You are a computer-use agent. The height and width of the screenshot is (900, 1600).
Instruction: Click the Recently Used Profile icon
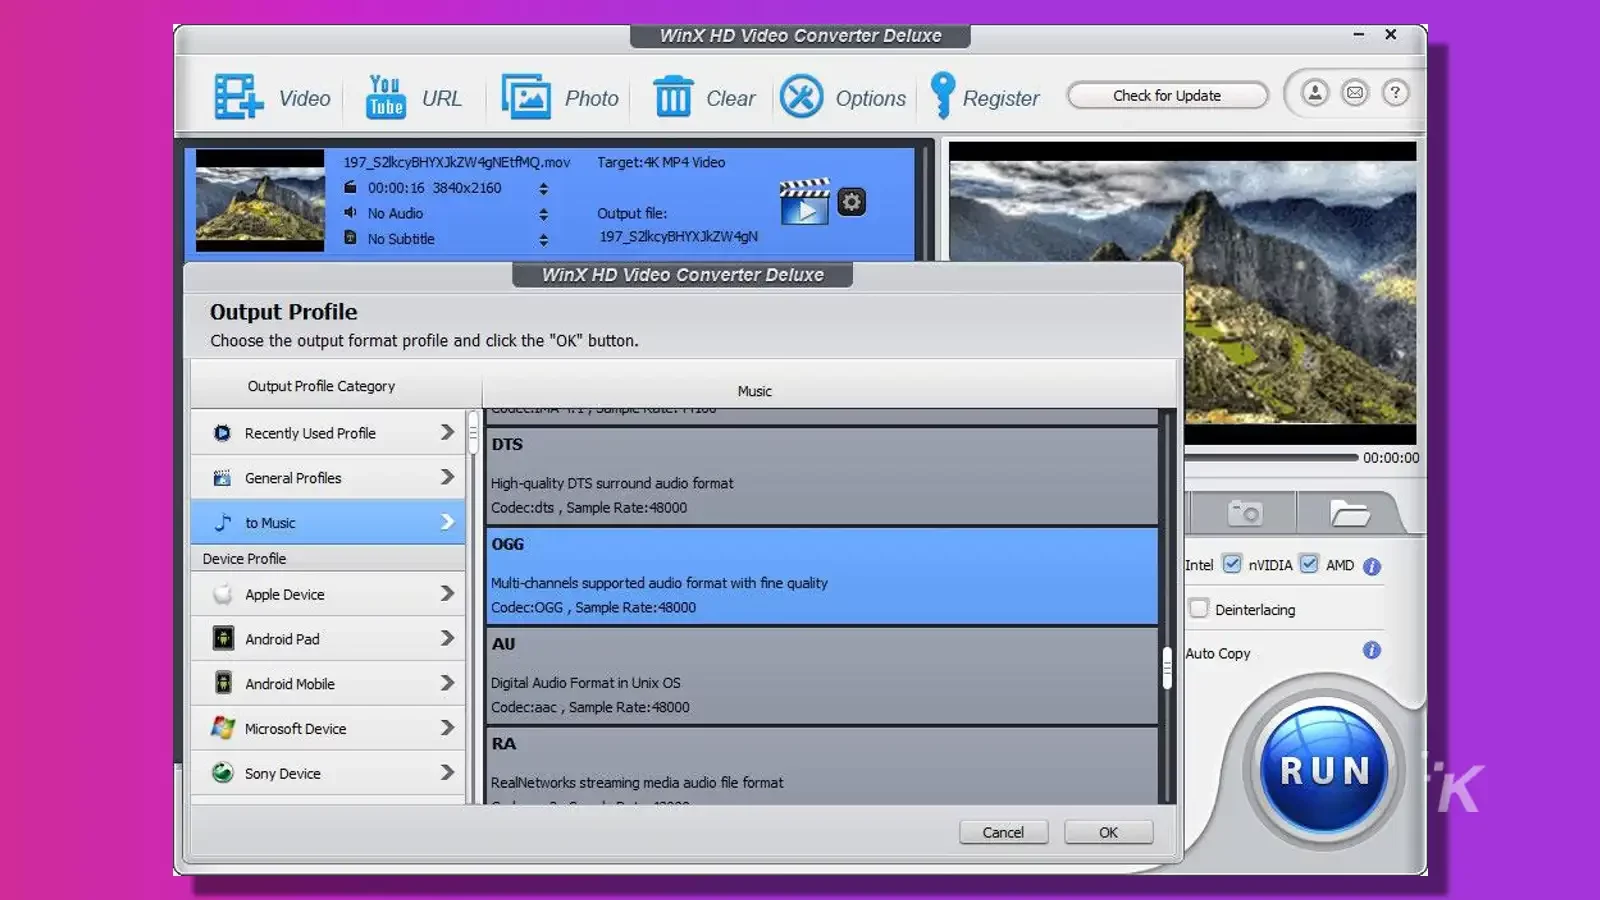coord(222,433)
